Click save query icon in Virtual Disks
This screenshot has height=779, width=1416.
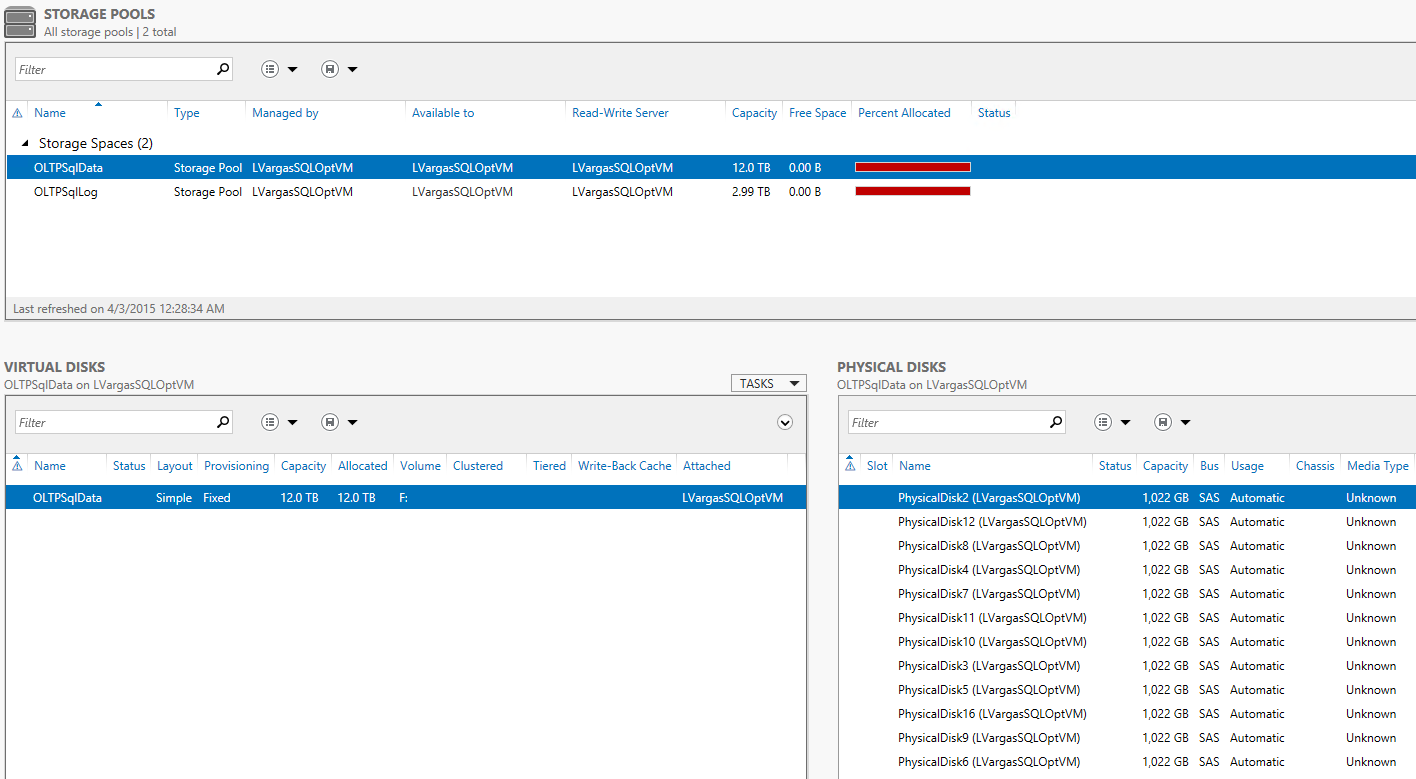(x=339, y=423)
